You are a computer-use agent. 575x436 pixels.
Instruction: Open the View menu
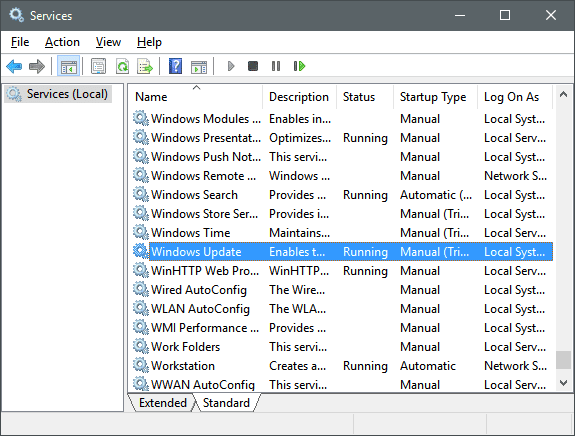point(108,42)
